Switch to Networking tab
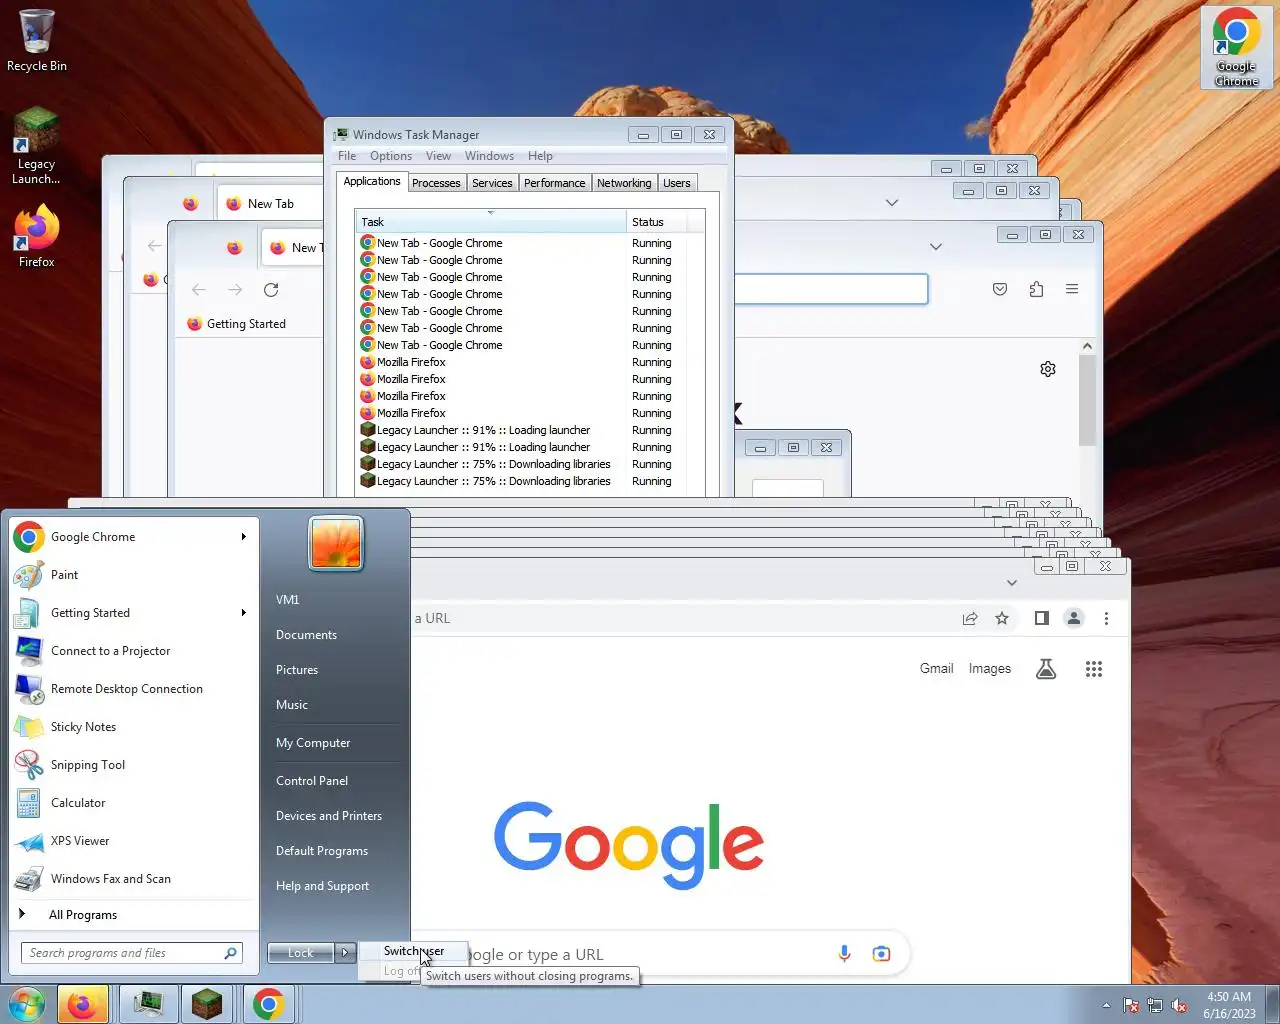Image resolution: width=1280 pixels, height=1024 pixels. point(624,183)
